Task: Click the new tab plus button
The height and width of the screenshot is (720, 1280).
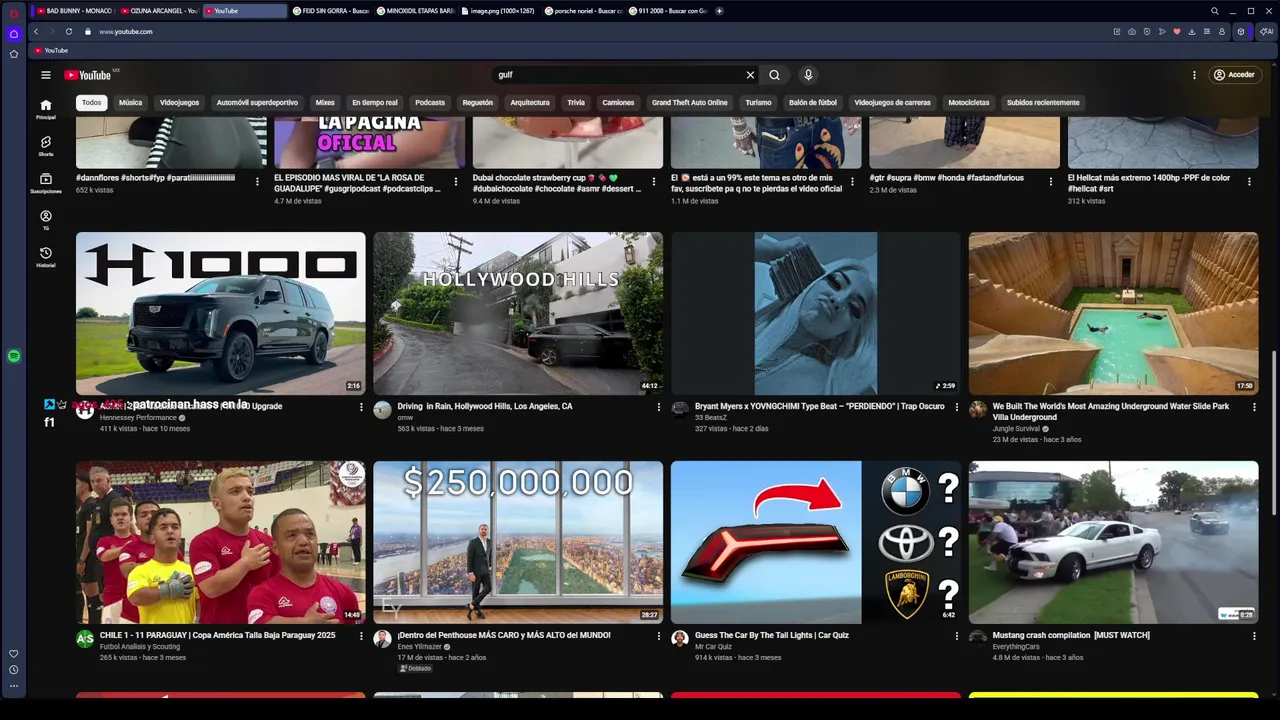Action: coord(719,11)
